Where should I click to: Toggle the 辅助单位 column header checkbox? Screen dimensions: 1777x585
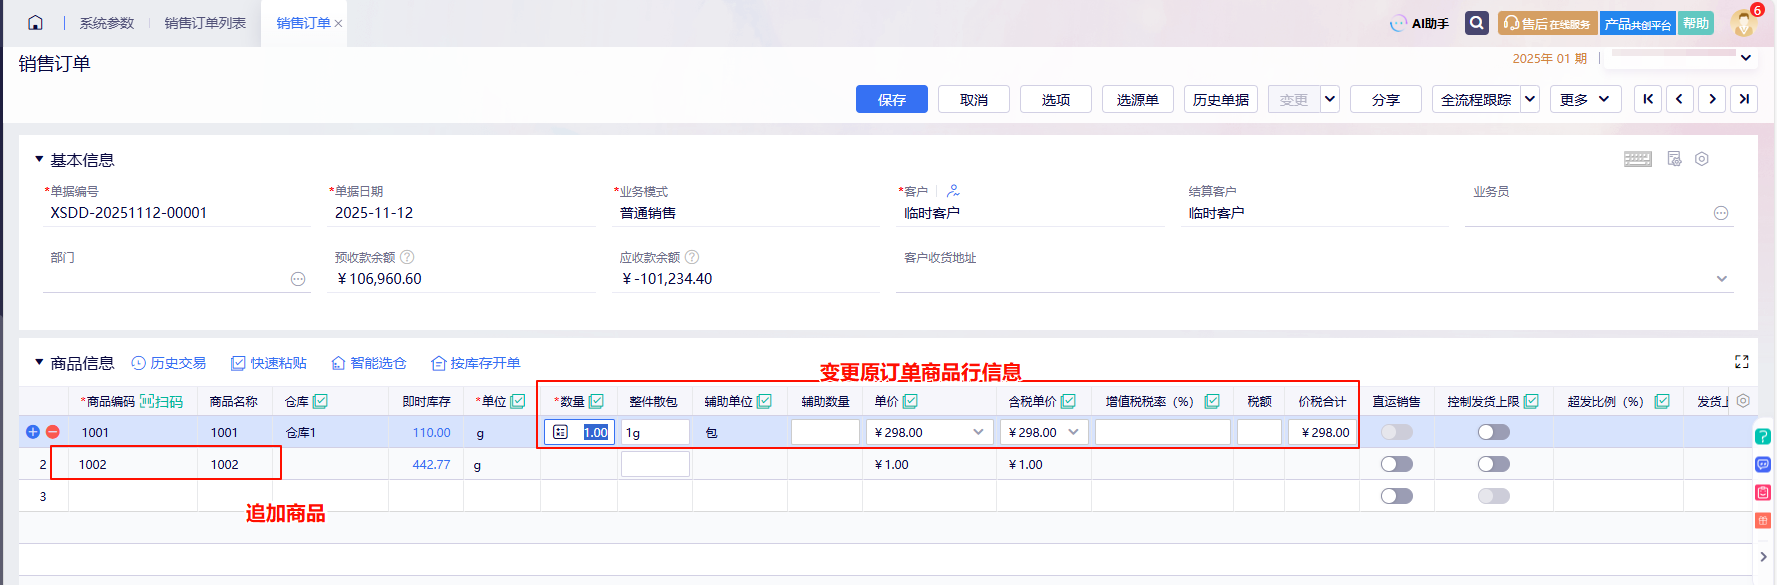(x=765, y=401)
